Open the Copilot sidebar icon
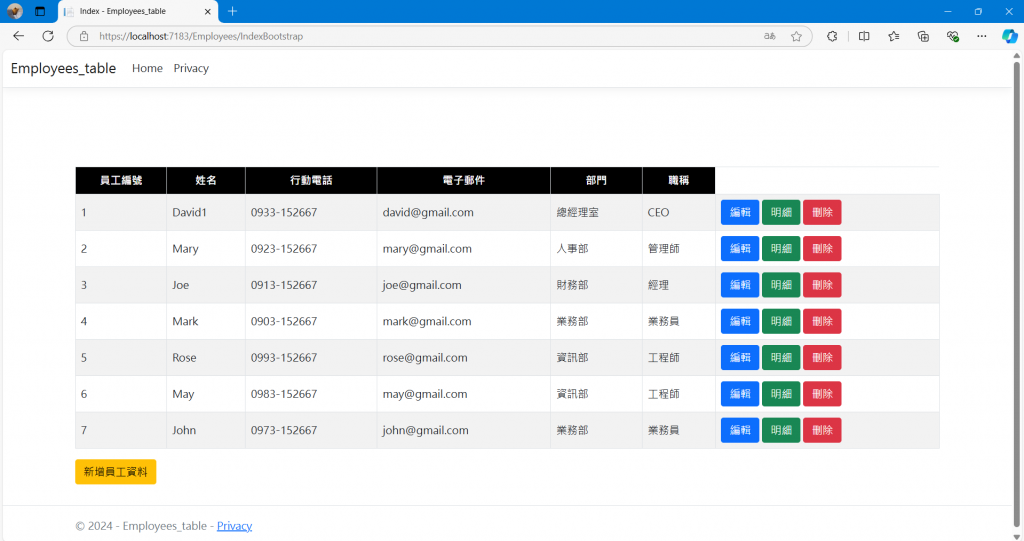Screen dimensions: 1024x541 tap(1010, 36)
